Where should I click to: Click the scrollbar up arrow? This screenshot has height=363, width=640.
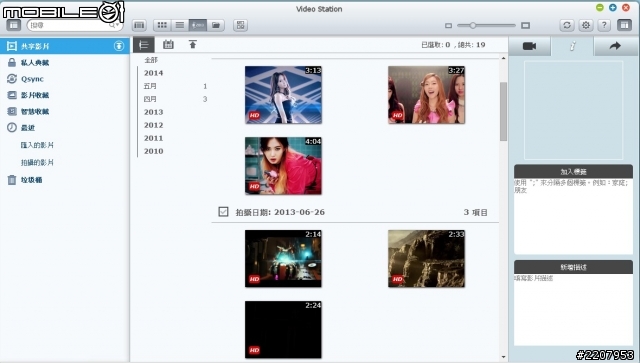(503, 58)
